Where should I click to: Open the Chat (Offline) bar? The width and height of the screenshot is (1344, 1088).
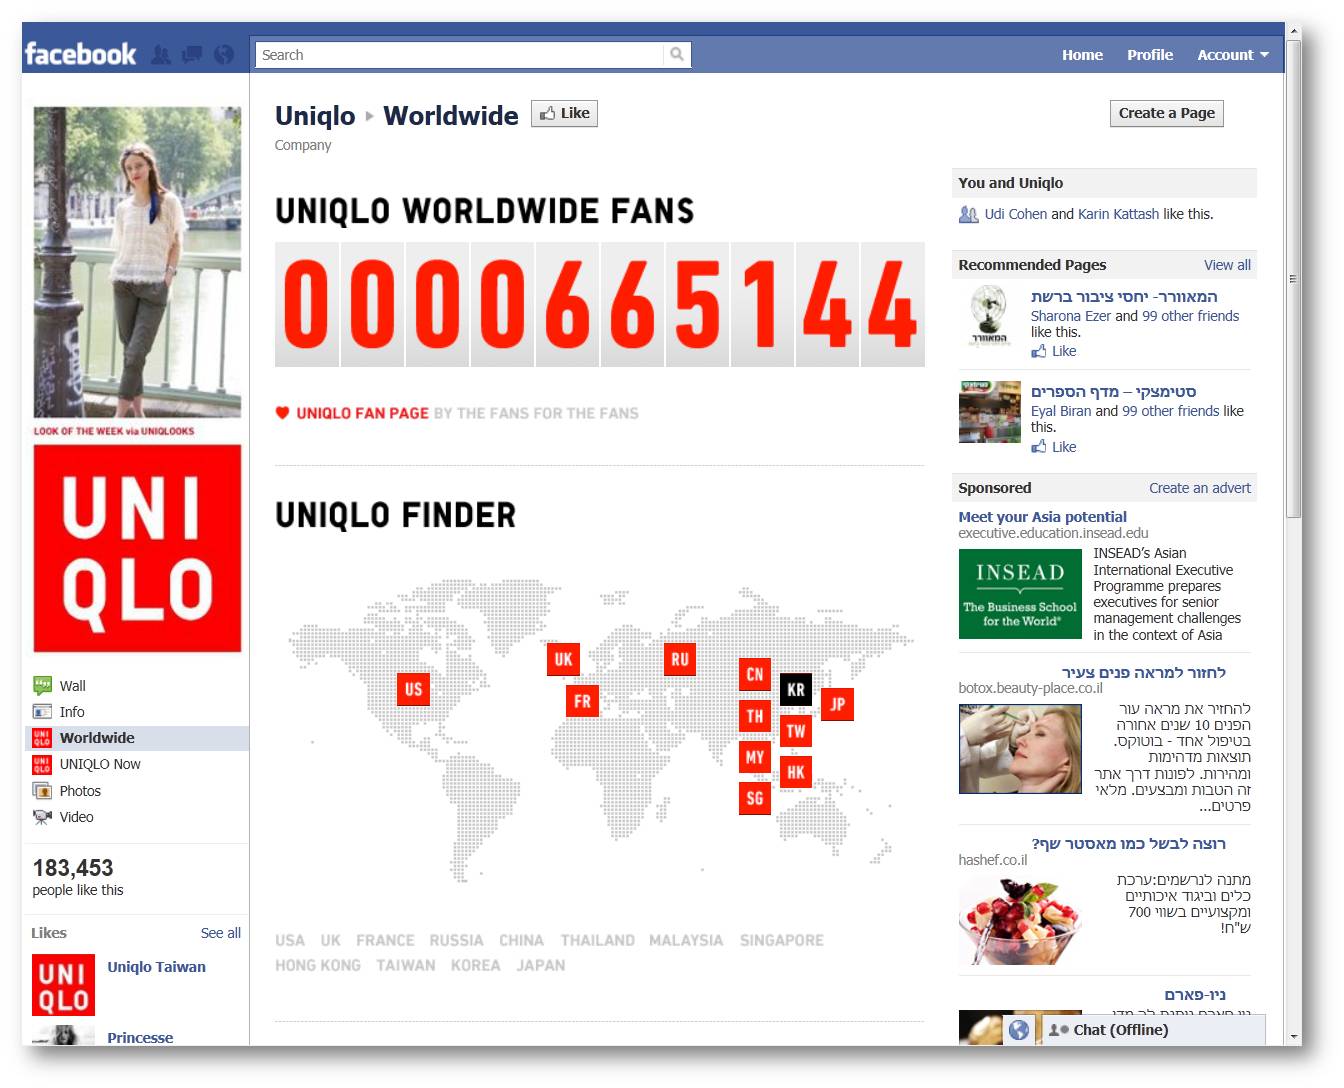pos(1152,1030)
